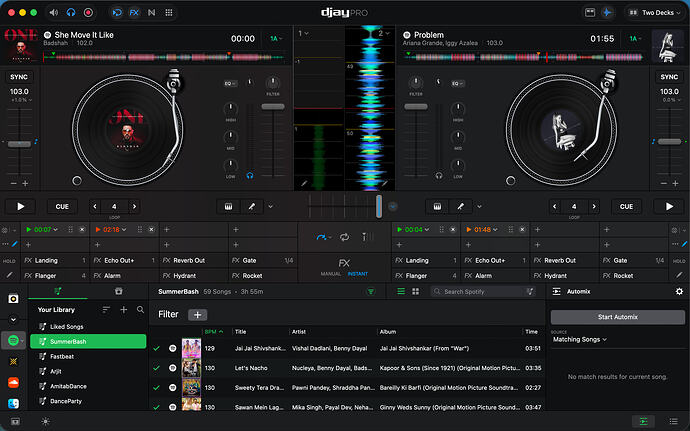This screenshot has height=431, width=690.
Task: Open the left deck EQ mode dropdown
Action: coord(230,83)
